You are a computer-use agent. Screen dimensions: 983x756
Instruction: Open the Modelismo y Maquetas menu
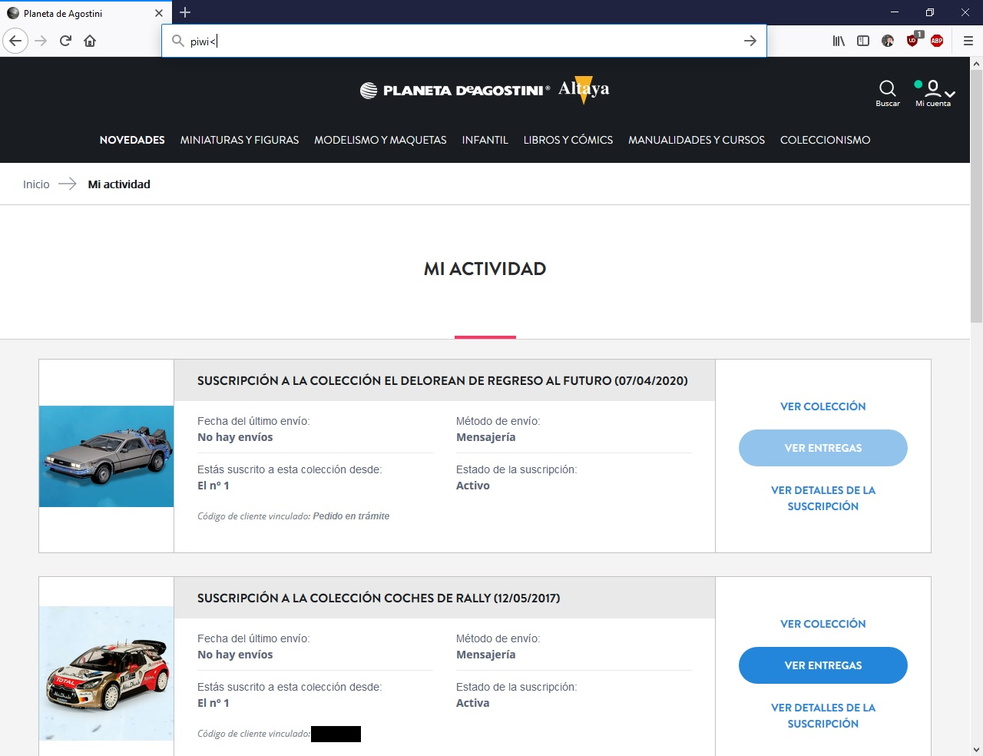[381, 140]
